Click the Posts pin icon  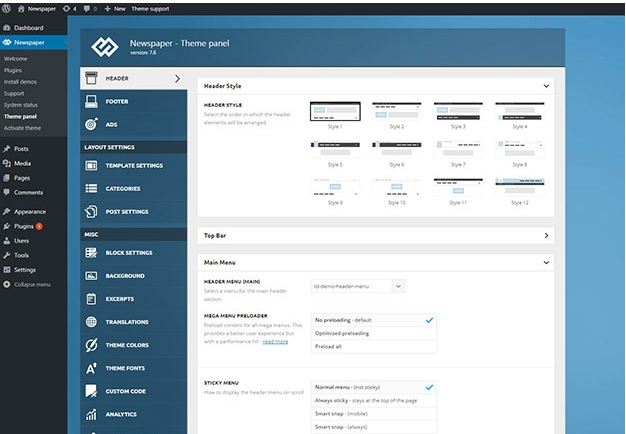pyautogui.click(x=6, y=149)
